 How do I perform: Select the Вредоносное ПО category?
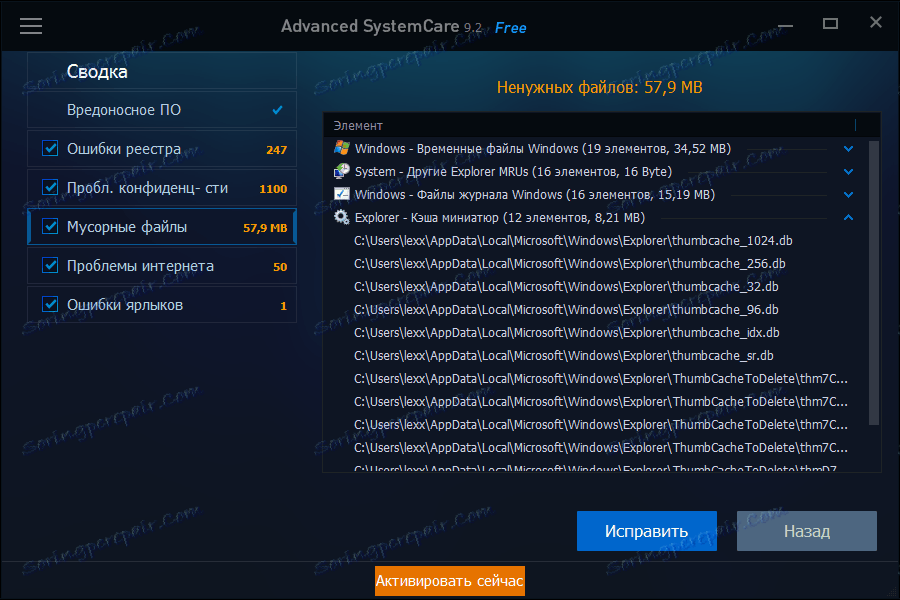pyautogui.click(x=162, y=110)
